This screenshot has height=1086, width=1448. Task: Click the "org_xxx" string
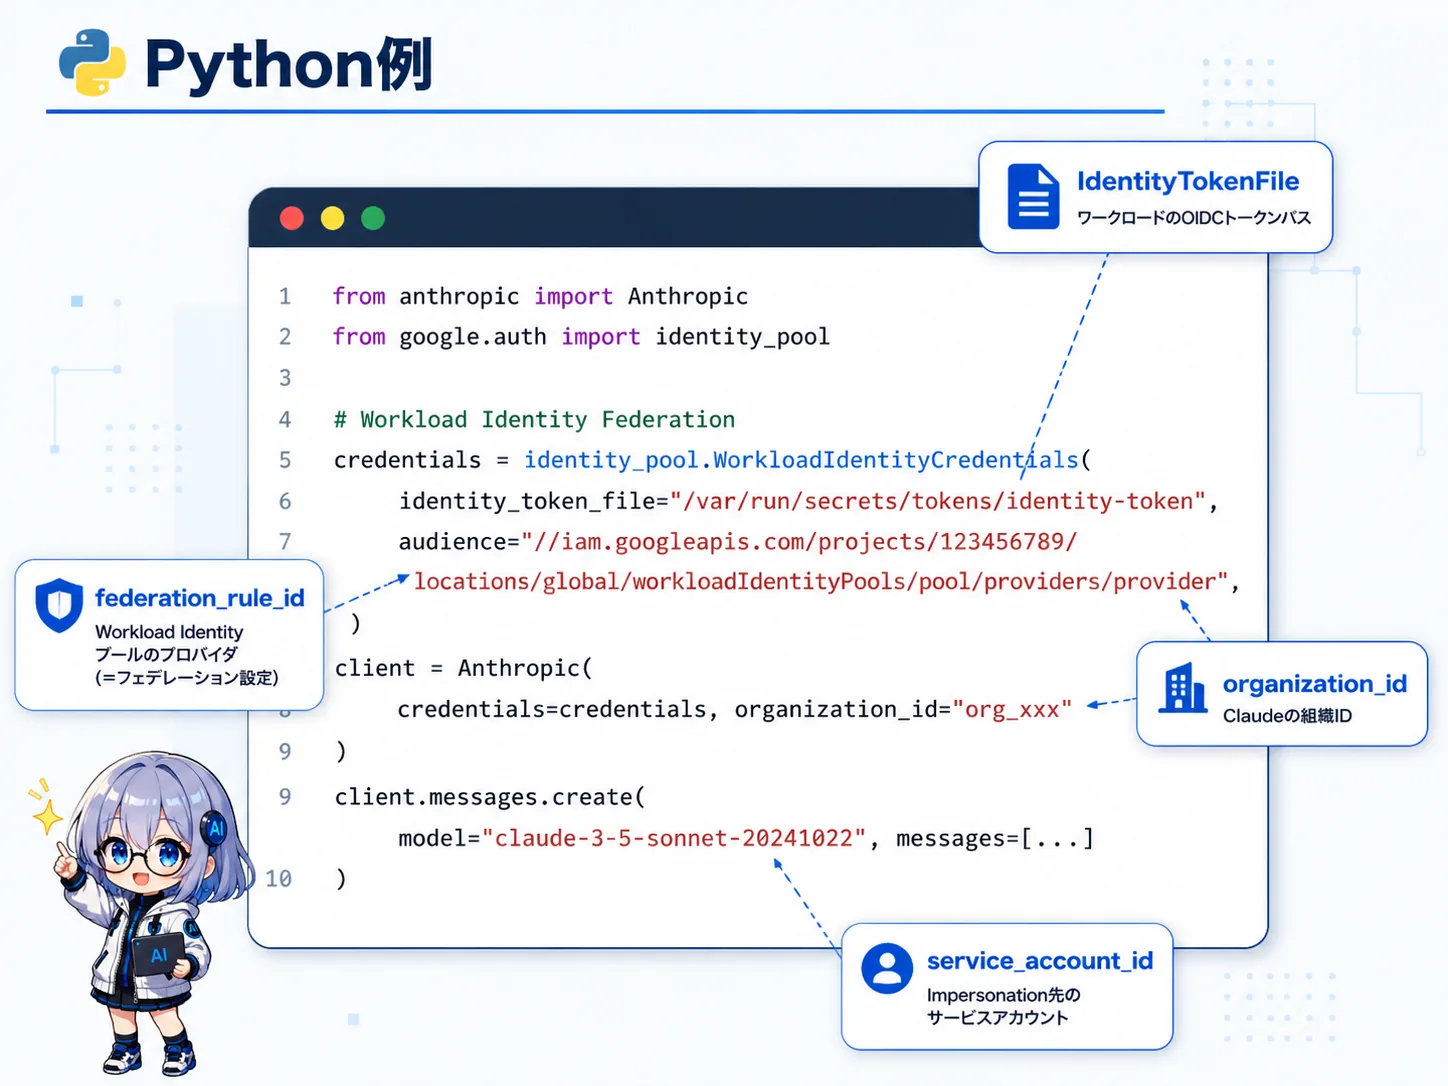(x=1012, y=710)
